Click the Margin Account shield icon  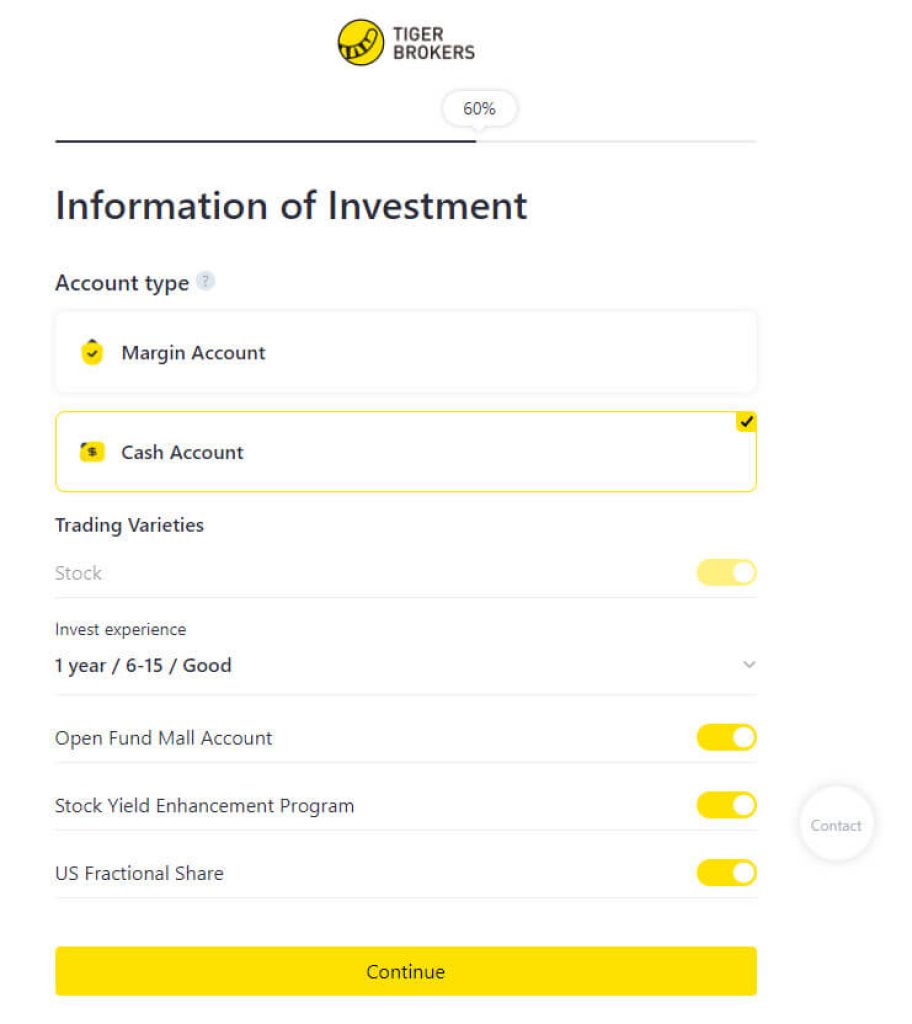click(x=92, y=352)
